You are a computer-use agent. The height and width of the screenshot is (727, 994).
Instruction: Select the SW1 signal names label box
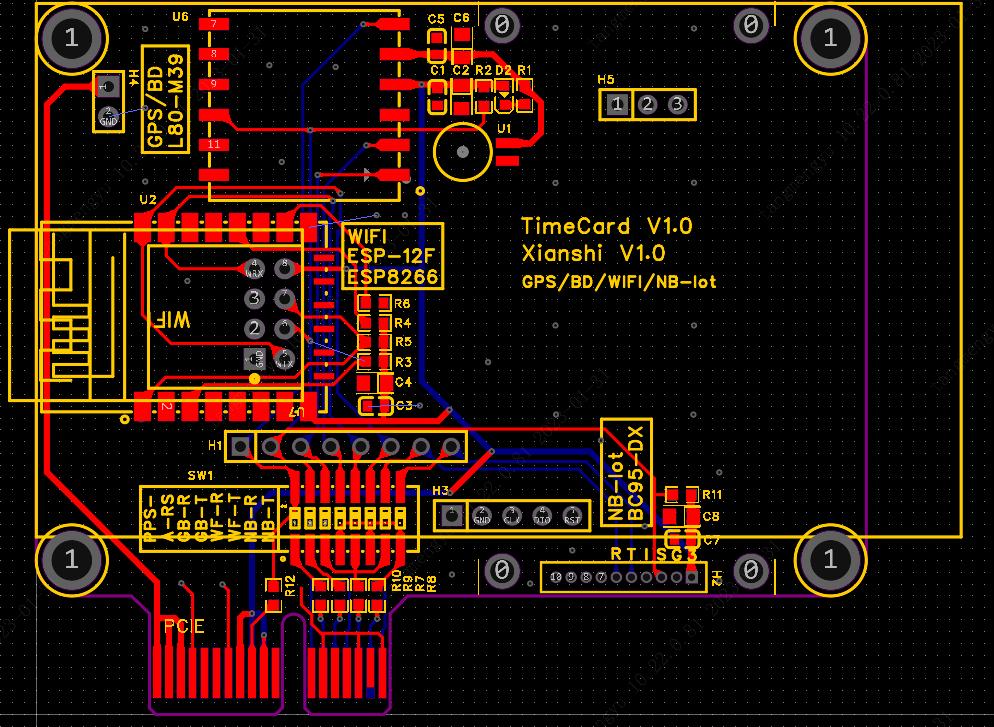pos(209,519)
